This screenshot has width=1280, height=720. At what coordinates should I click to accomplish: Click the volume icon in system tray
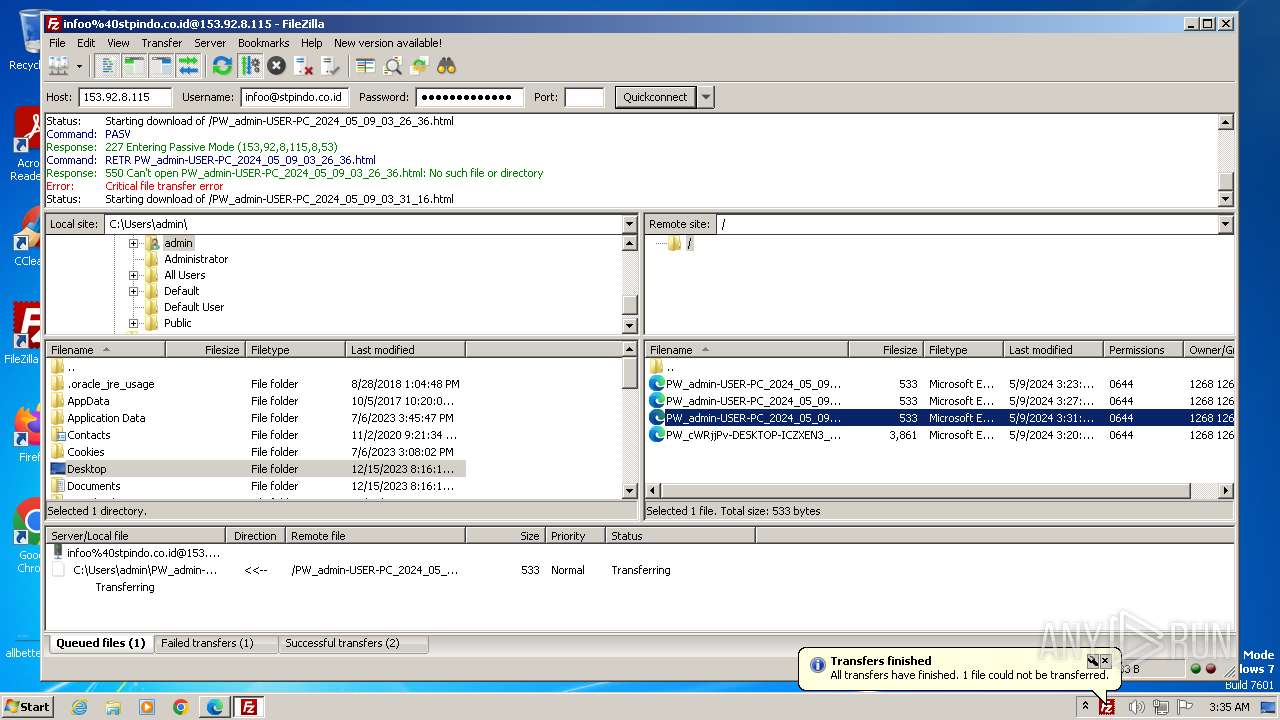pyautogui.click(x=1136, y=707)
